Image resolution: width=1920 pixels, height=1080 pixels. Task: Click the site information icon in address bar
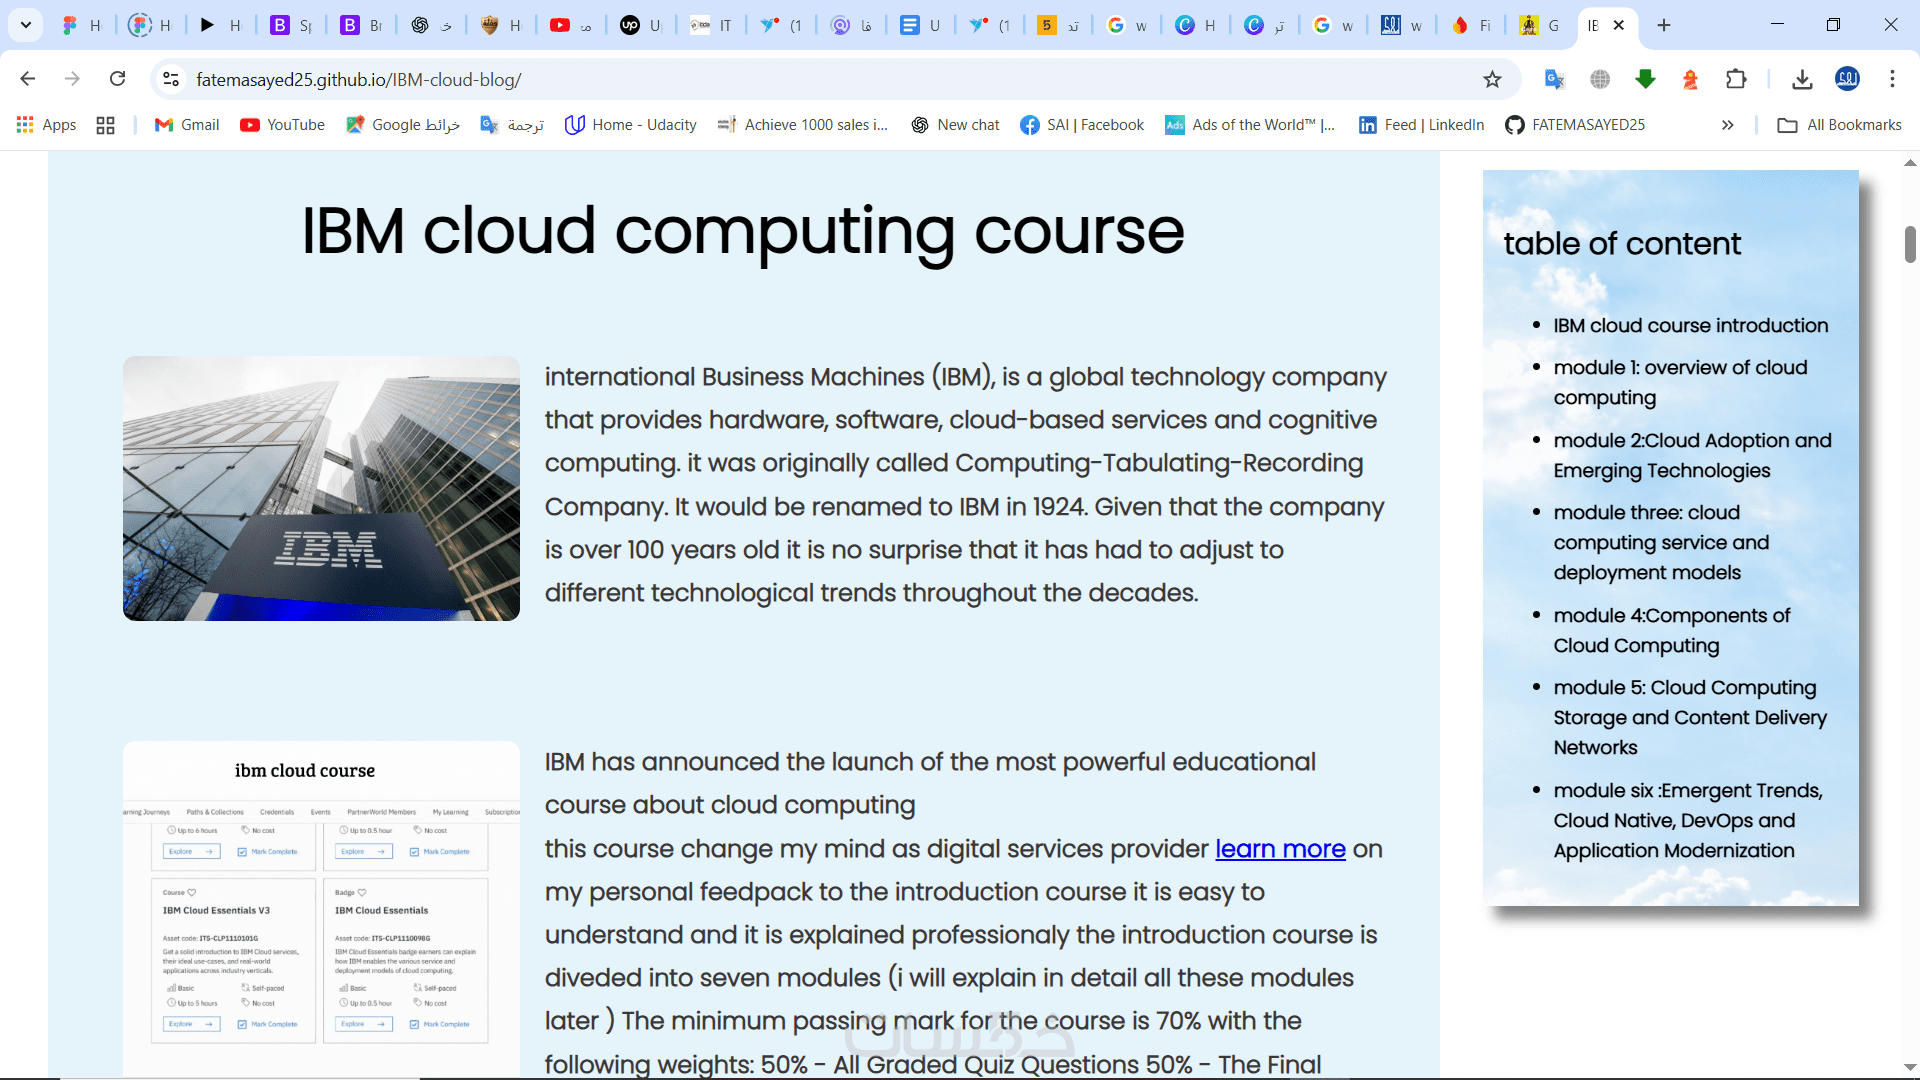[171, 79]
